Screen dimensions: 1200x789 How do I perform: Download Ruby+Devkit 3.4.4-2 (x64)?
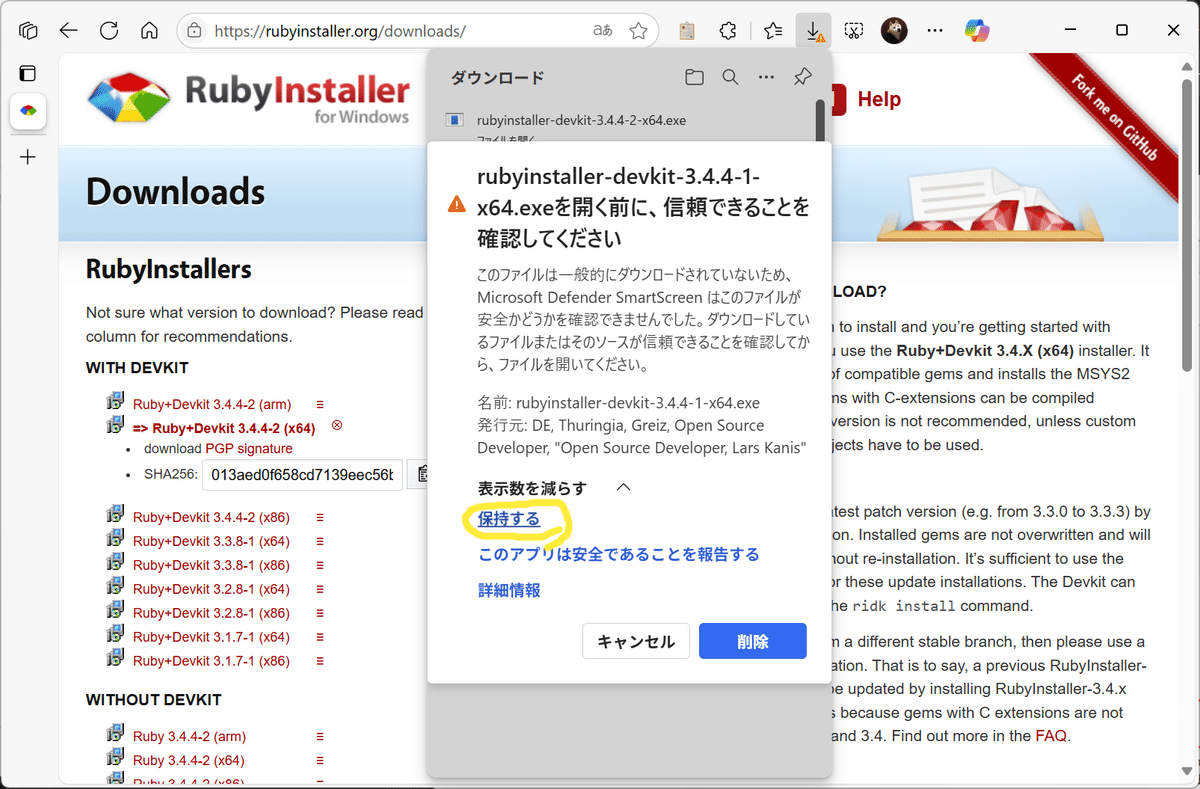click(224, 428)
